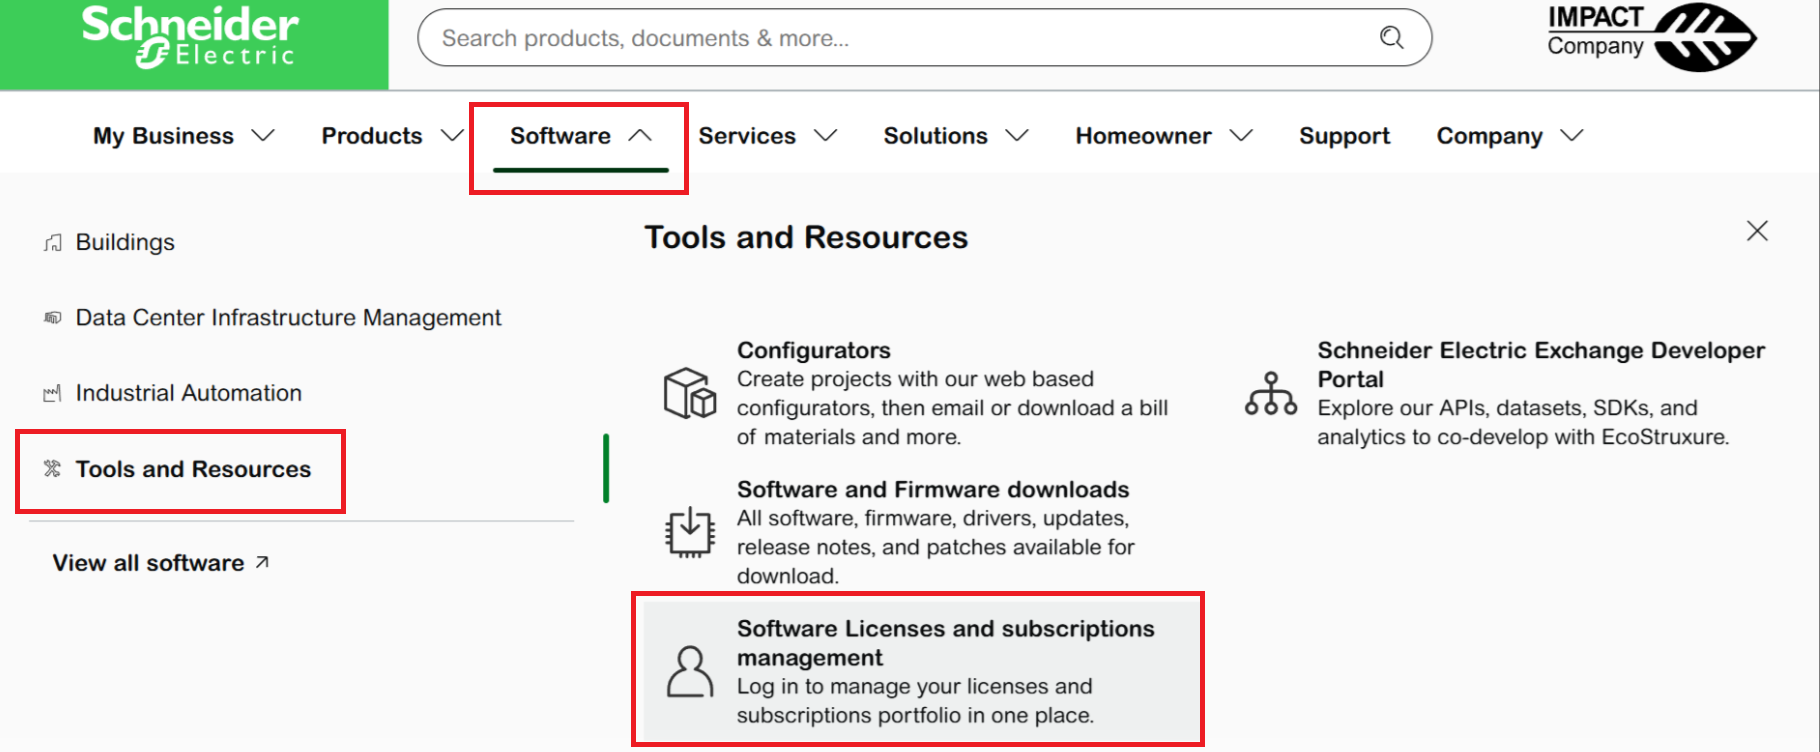Screen dimensions: 1820x752
Task: Click the Configurators description about web based configurators
Action: [x=952, y=408]
